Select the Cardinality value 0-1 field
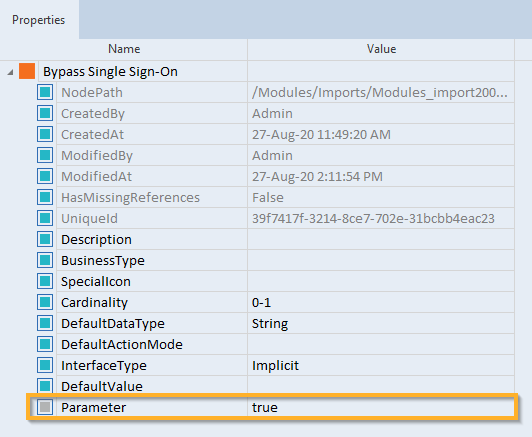 coord(381,302)
